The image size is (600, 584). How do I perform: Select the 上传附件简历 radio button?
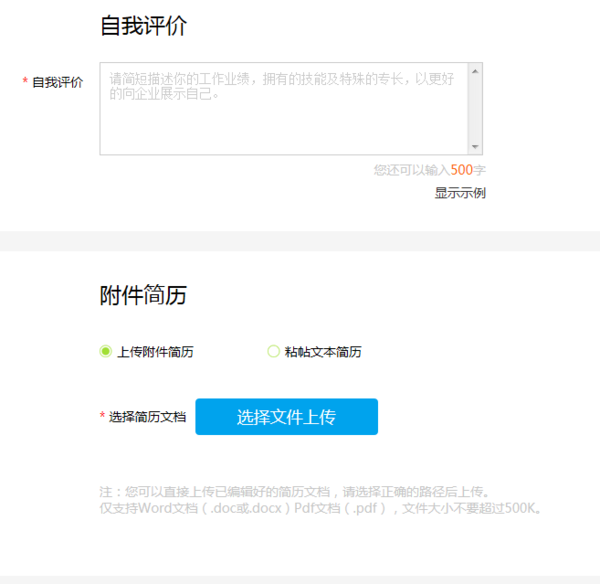tap(105, 352)
